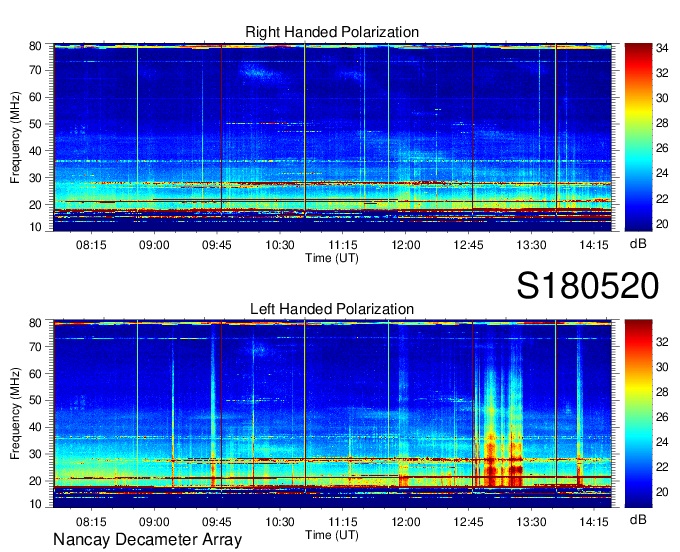Viewport: 680px width, 552px height.
Task: Click the 10:30 tick on Left Handed plot
Action: 280,522
